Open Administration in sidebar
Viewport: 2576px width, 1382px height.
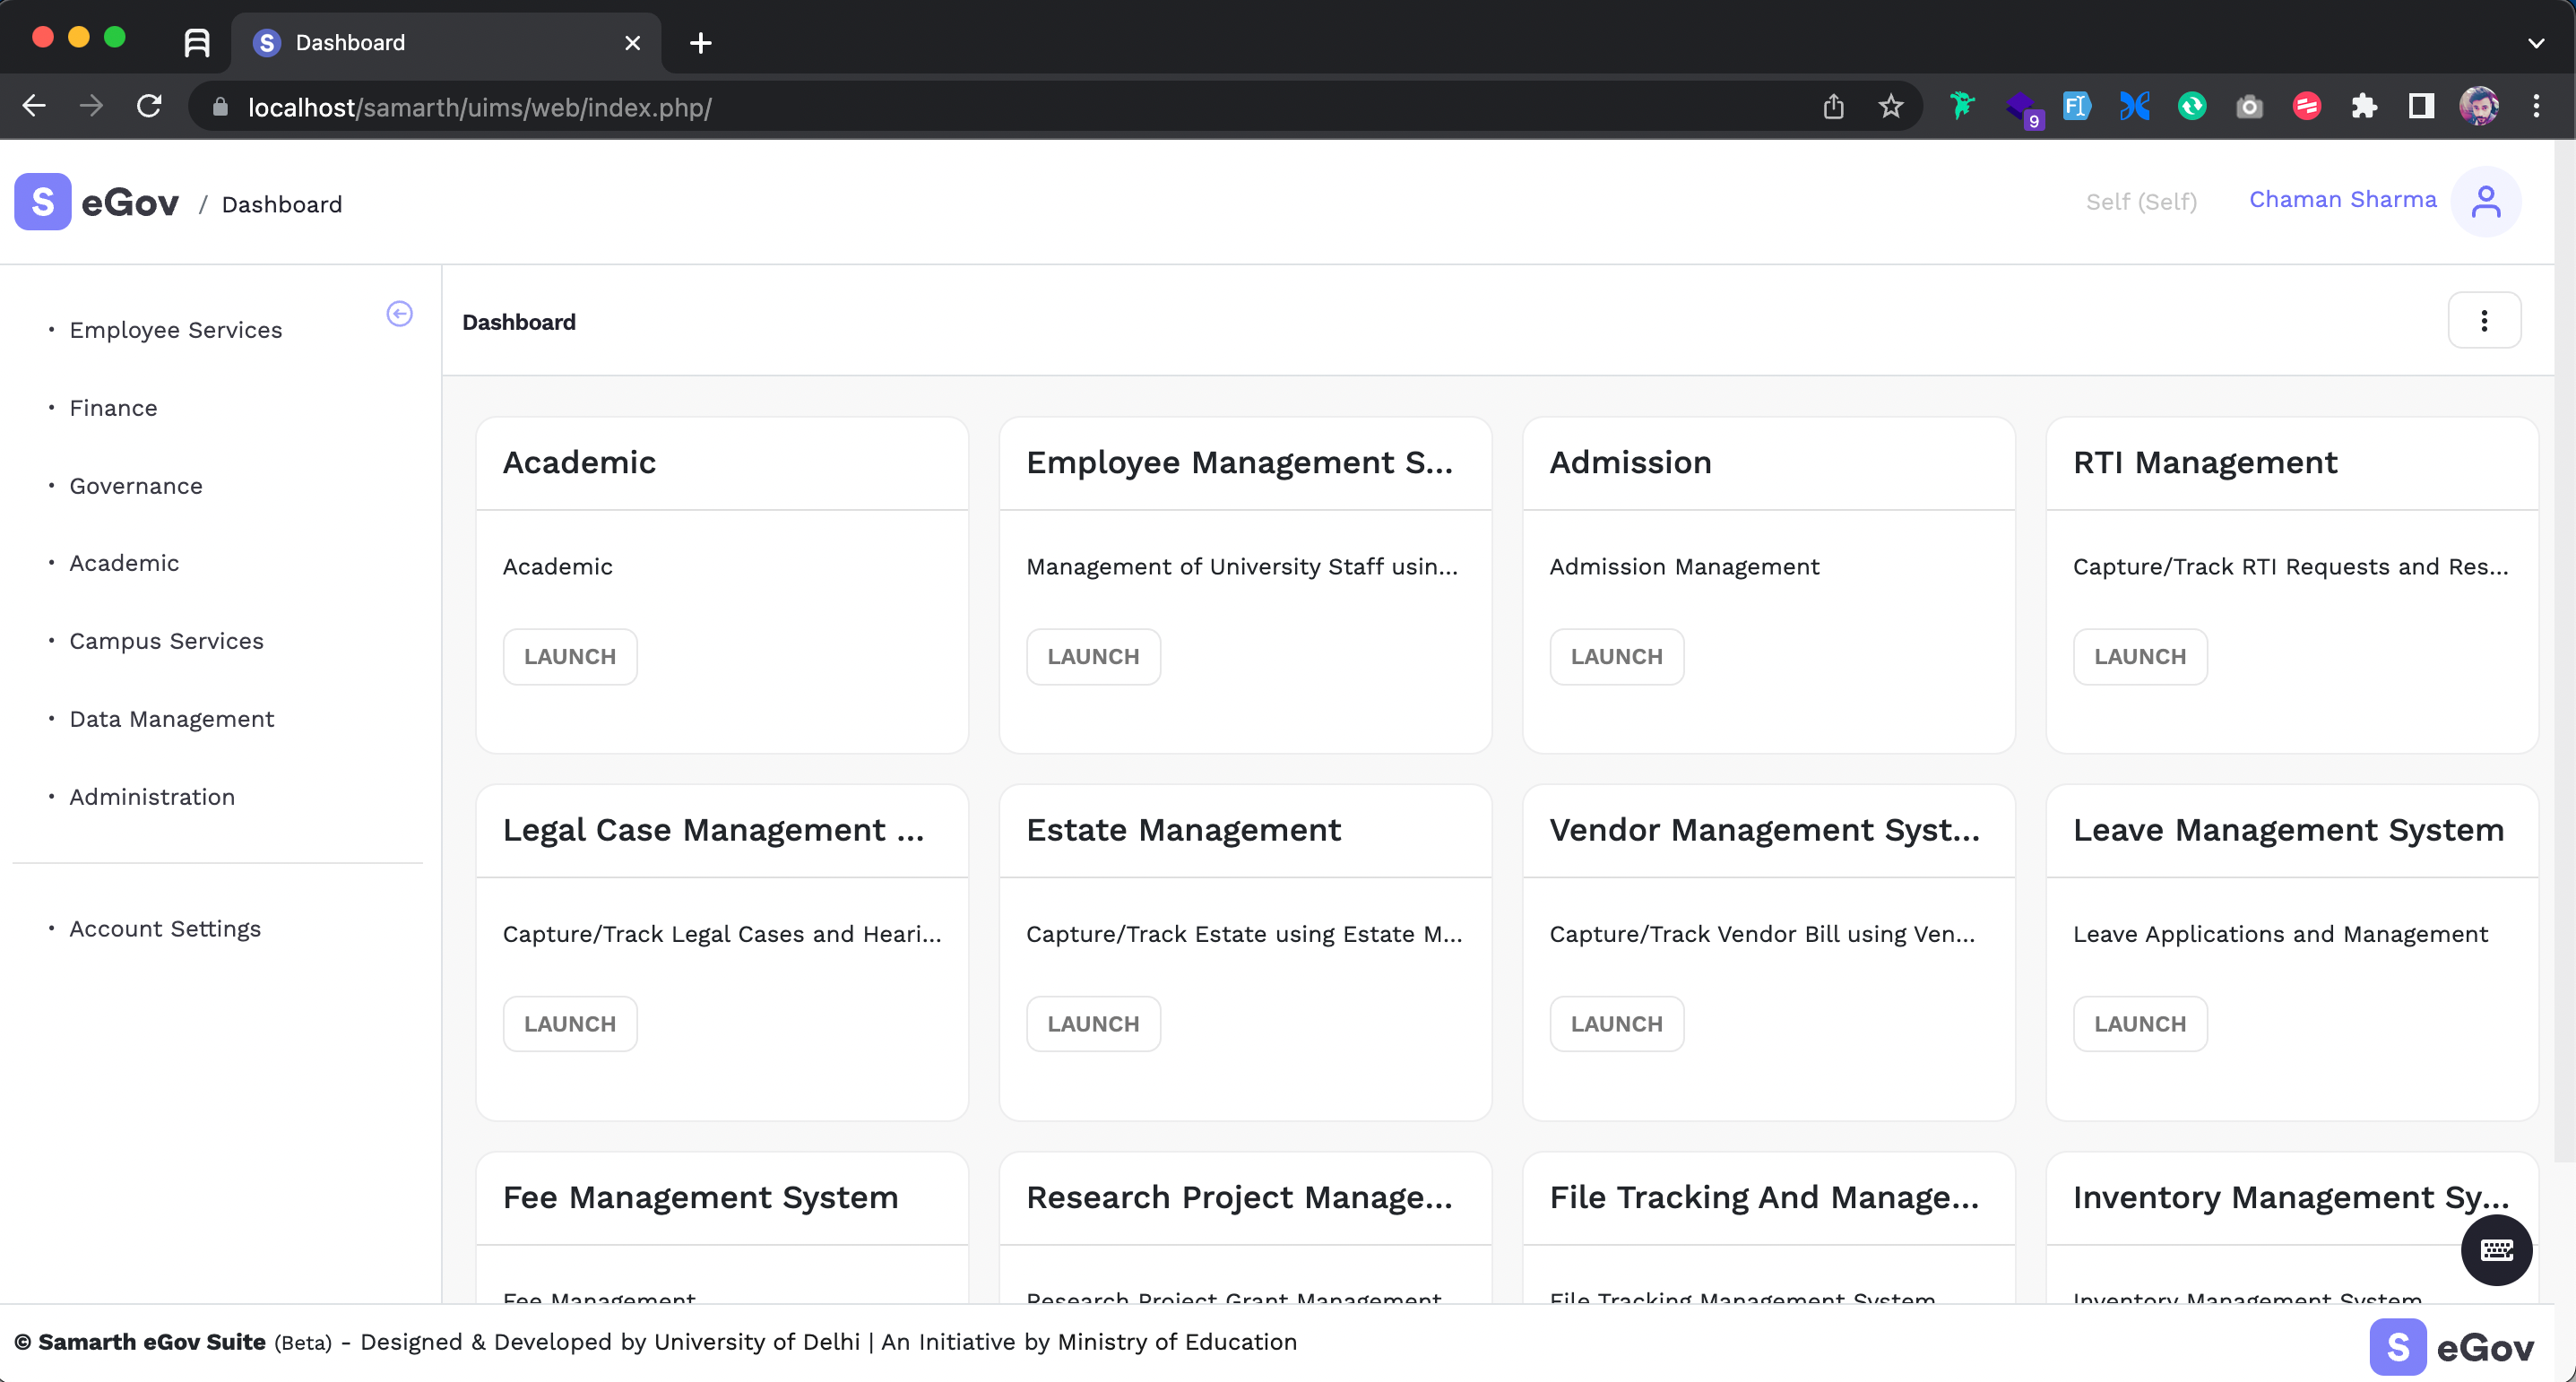(x=152, y=797)
